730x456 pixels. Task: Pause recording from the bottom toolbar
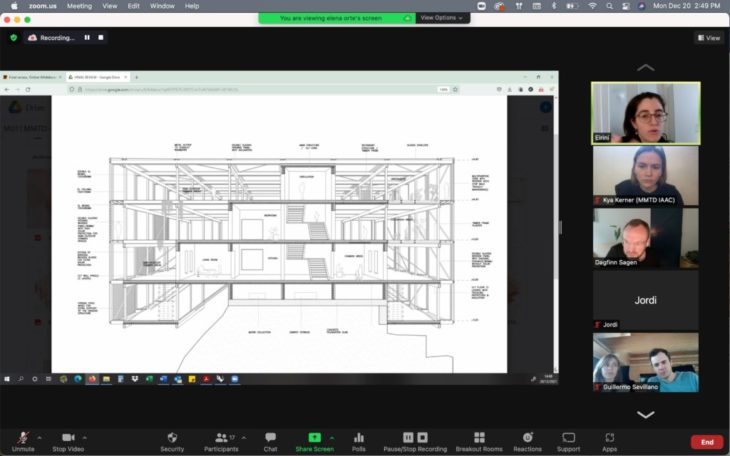coord(409,438)
